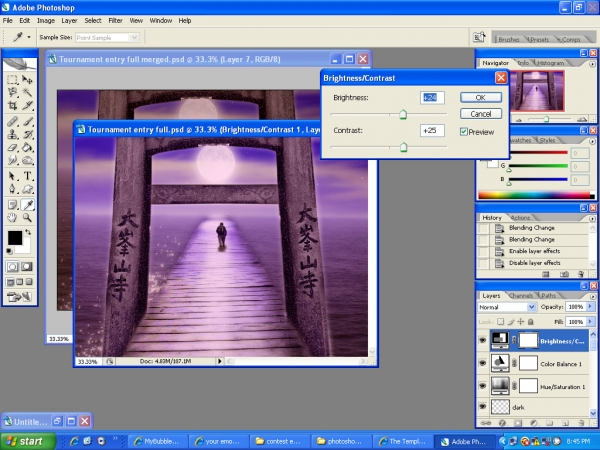Switch to Quick Mask mode
The image size is (600, 450).
pos(27,267)
